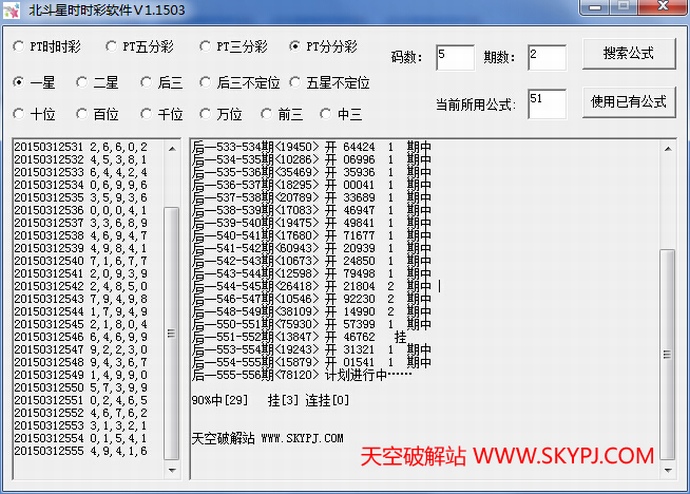Click the 使用已有公式 button
Image resolution: width=690 pixels, height=494 pixels.
pos(628,101)
